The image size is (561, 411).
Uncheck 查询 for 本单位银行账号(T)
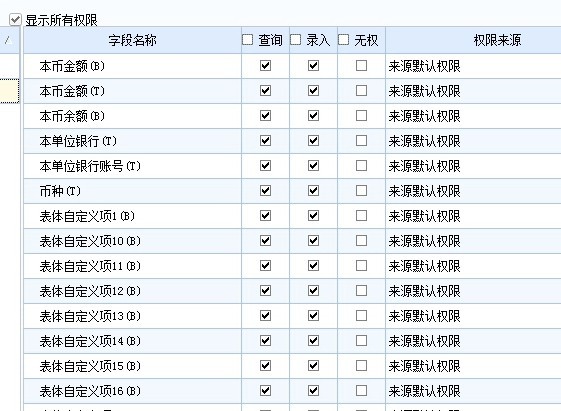[265, 166]
